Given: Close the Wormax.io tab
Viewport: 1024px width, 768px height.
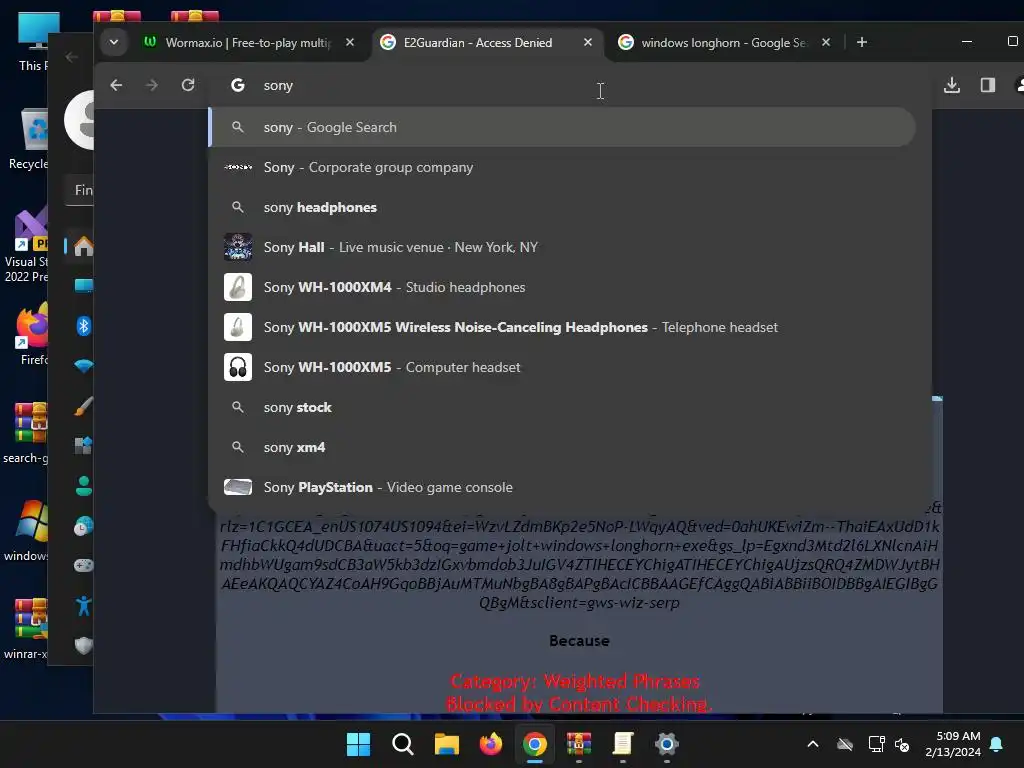Looking at the screenshot, I should coord(350,42).
